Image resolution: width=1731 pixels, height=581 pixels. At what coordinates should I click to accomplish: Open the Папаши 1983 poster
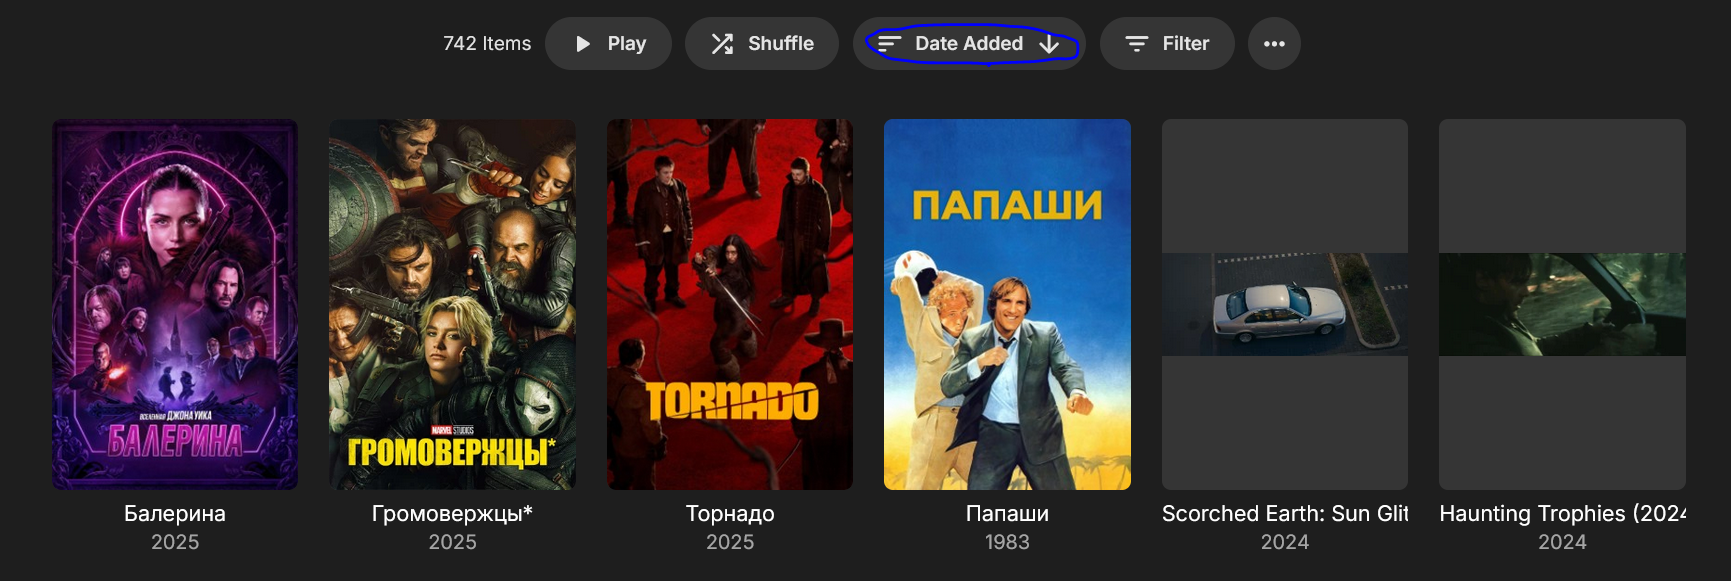tap(1007, 305)
